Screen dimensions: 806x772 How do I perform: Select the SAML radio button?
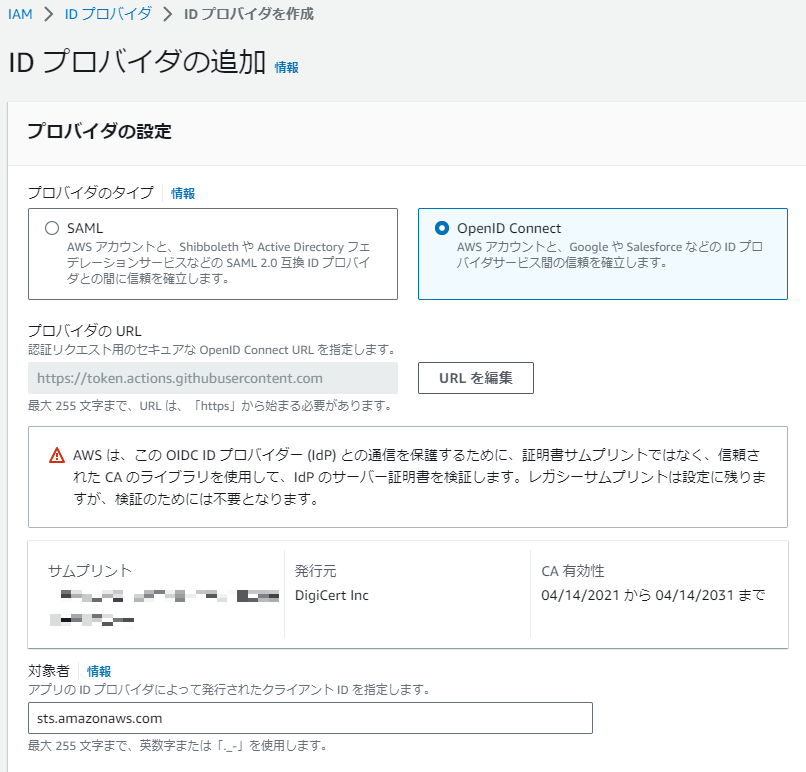click(52, 228)
